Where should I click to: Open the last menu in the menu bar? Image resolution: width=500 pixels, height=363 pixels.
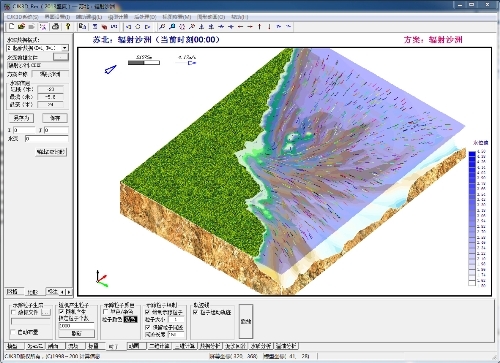239,17
